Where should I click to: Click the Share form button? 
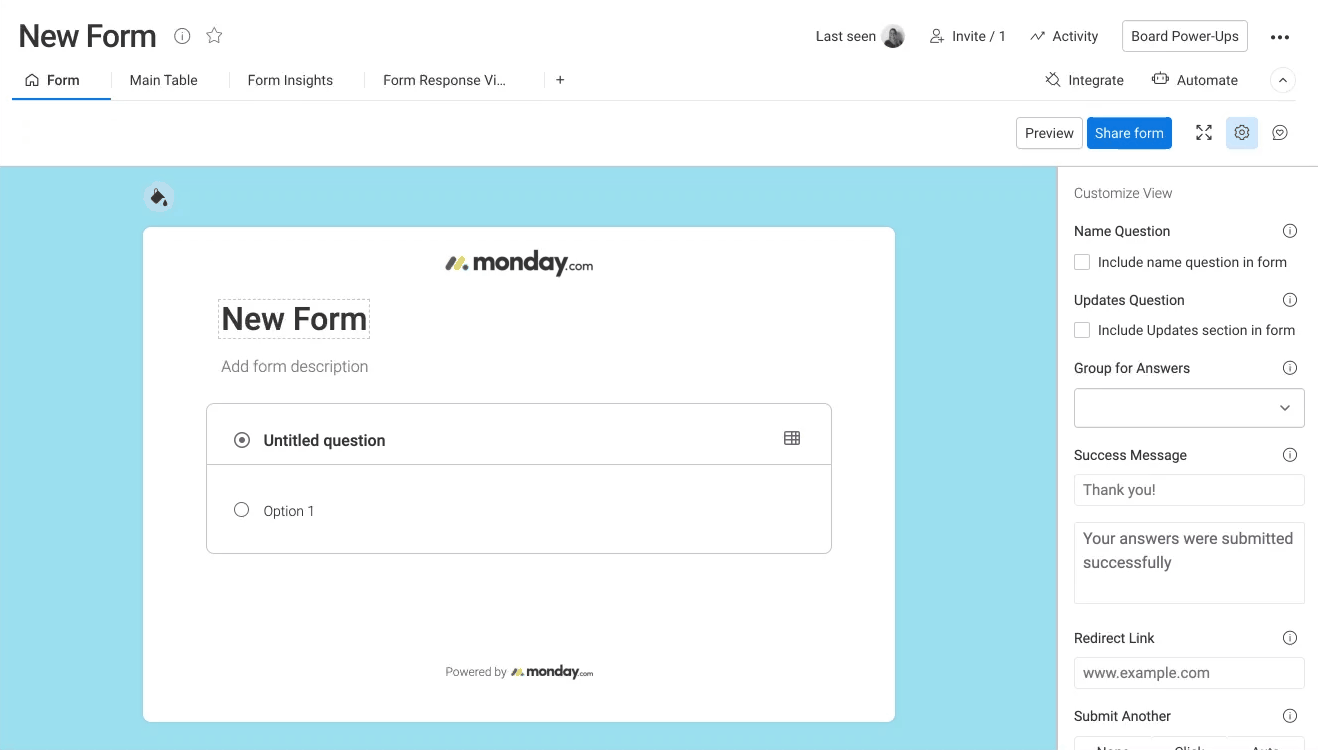(x=1129, y=133)
